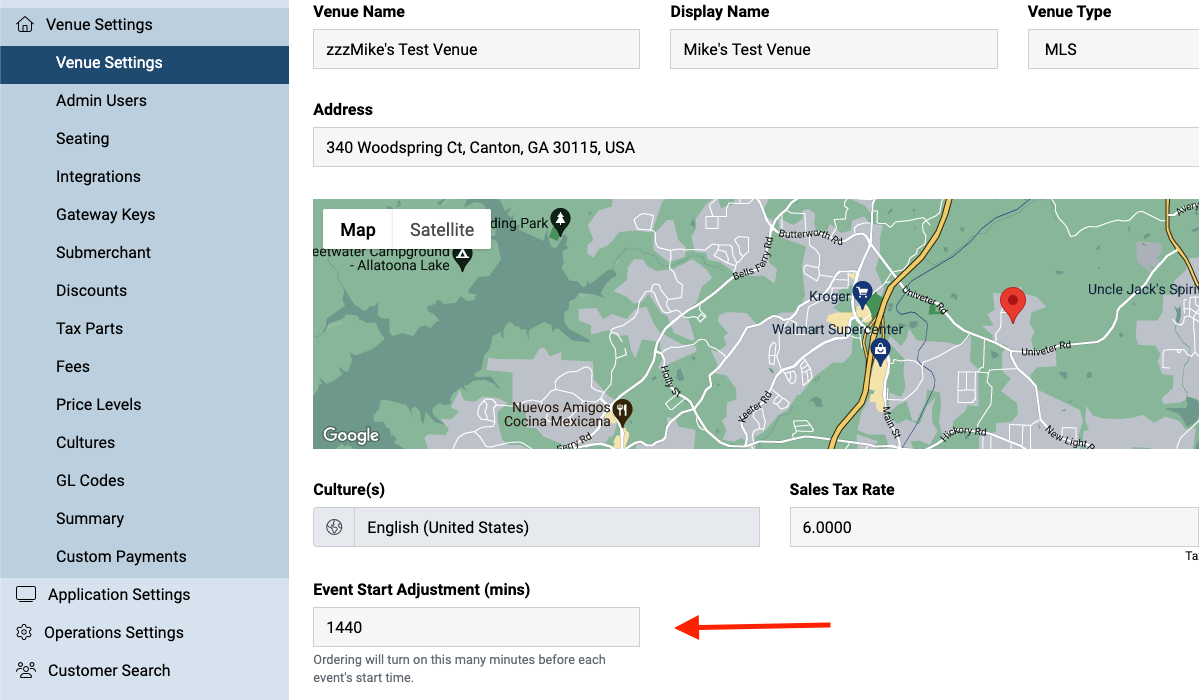This screenshot has width=1199, height=700.
Task: Go to Tax Parts settings
Action: (x=89, y=328)
